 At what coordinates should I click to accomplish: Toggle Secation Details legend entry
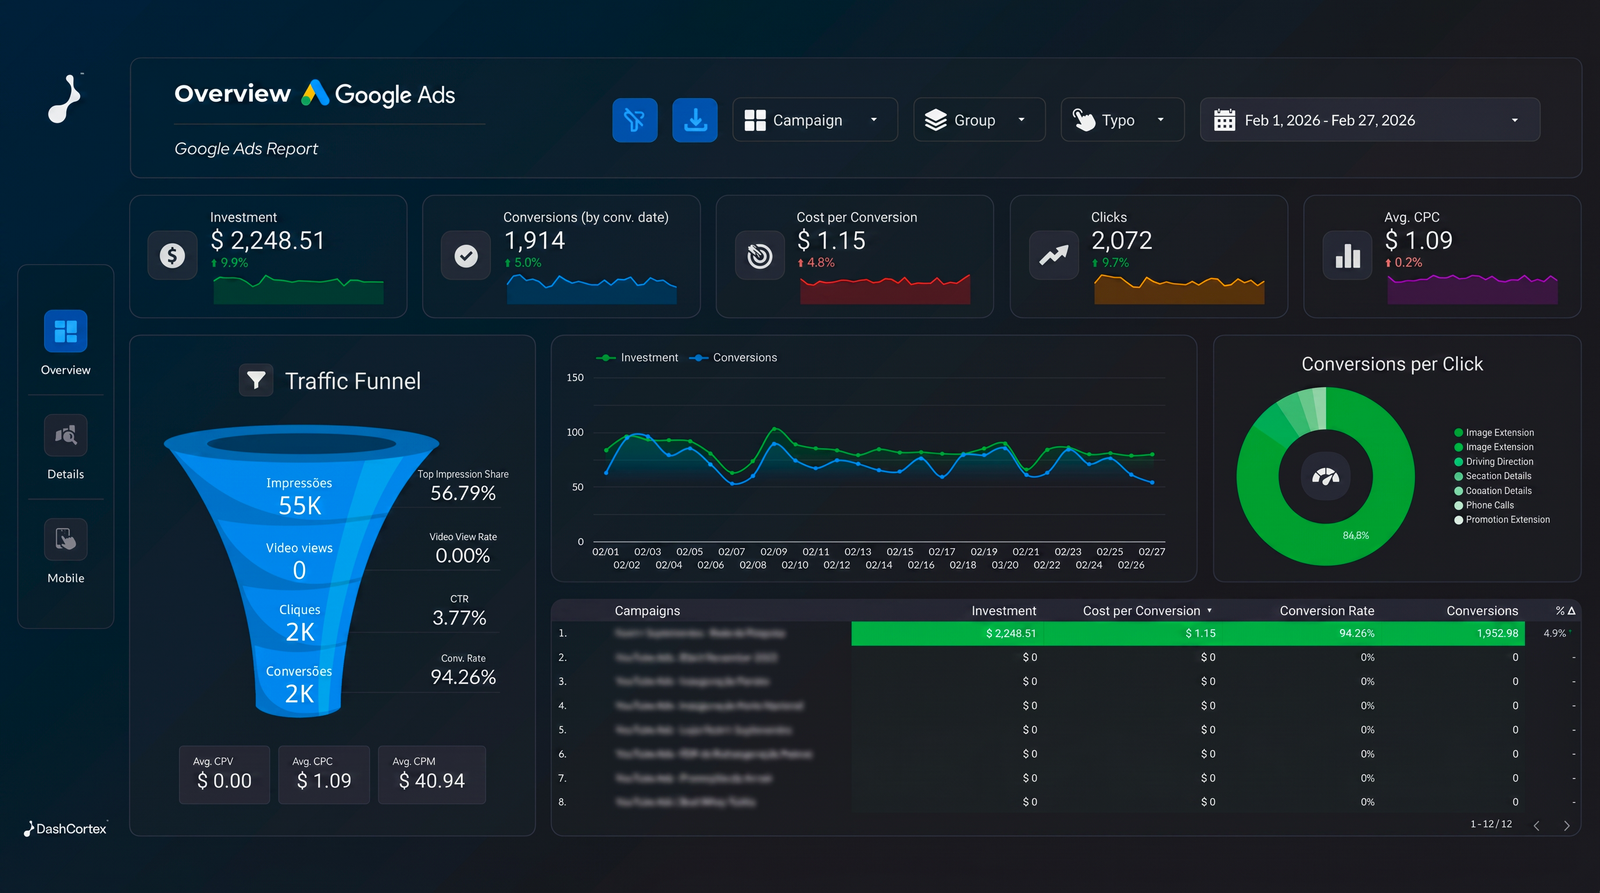(1493, 476)
